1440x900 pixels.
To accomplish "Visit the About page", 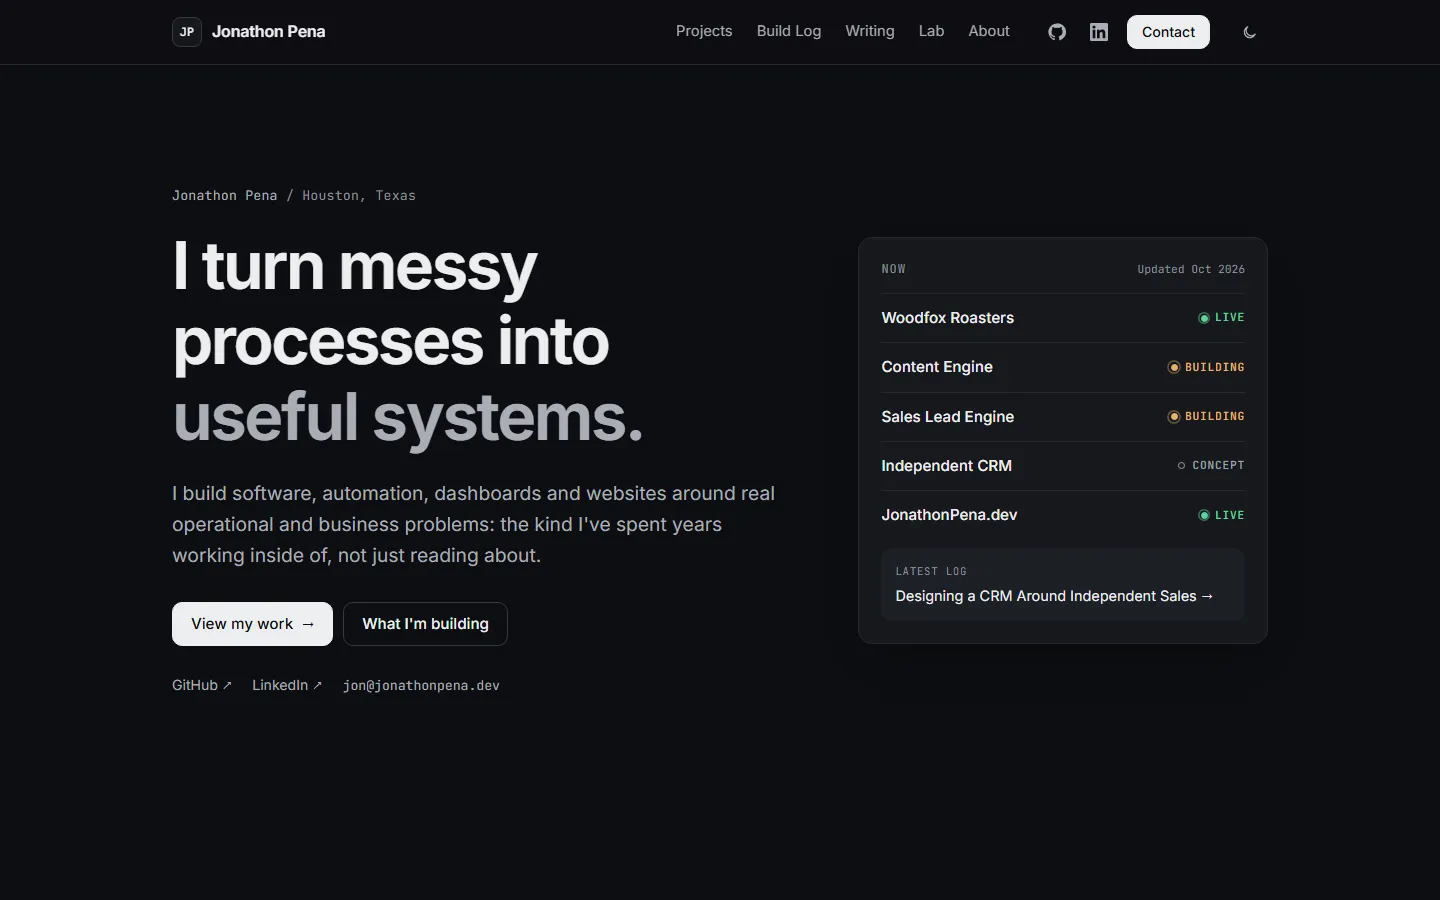I will (x=989, y=31).
